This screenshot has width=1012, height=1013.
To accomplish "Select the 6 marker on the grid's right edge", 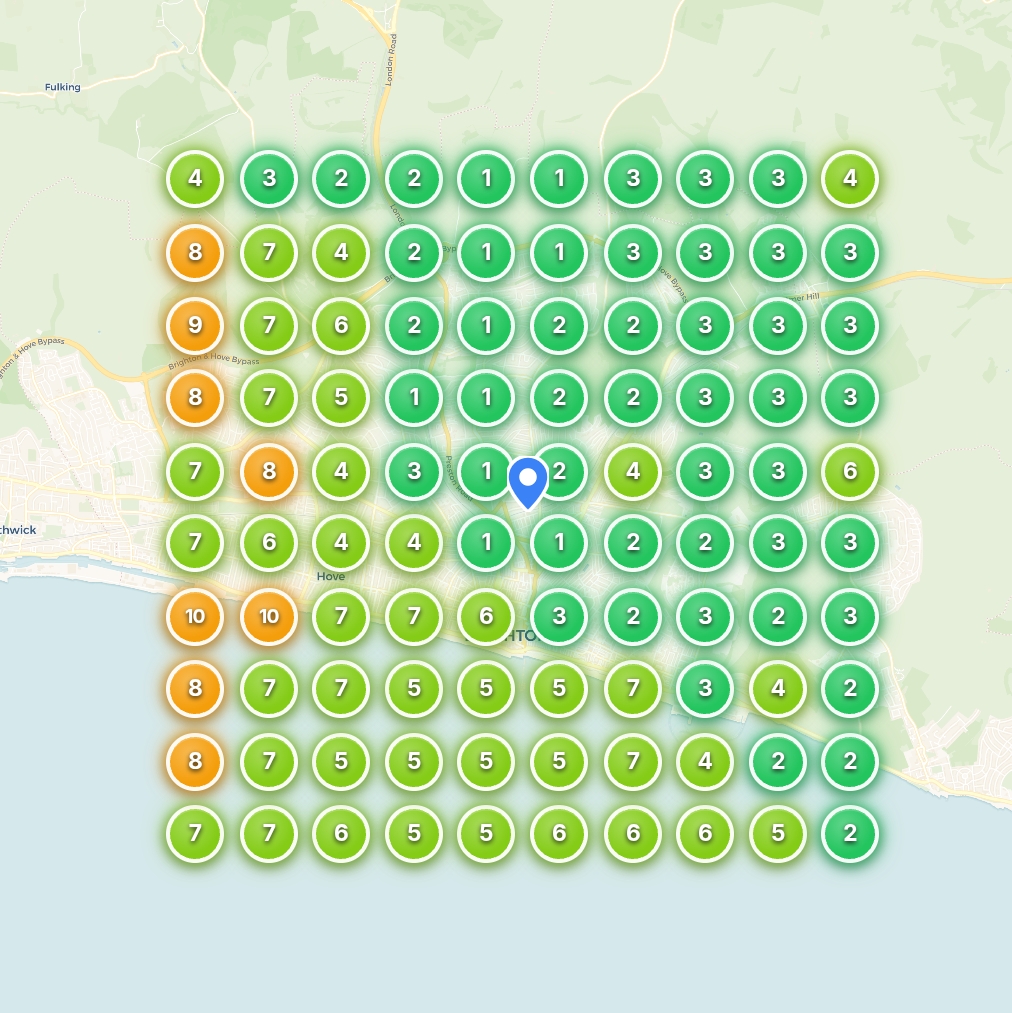I will pyautogui.click(x=850, y=471).
